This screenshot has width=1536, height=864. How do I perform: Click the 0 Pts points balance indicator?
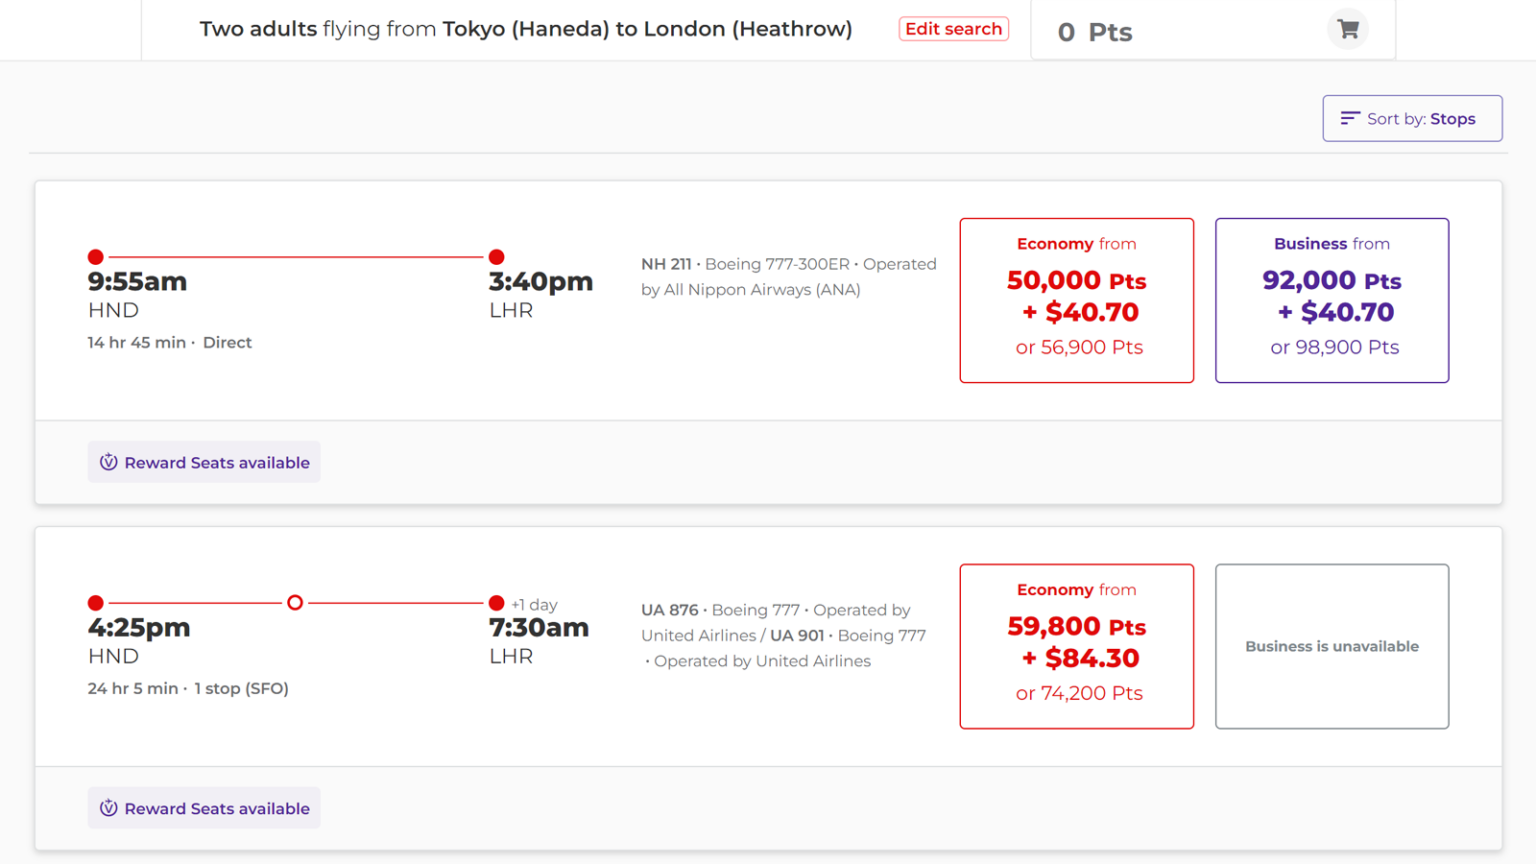(x=1096, y=31)
